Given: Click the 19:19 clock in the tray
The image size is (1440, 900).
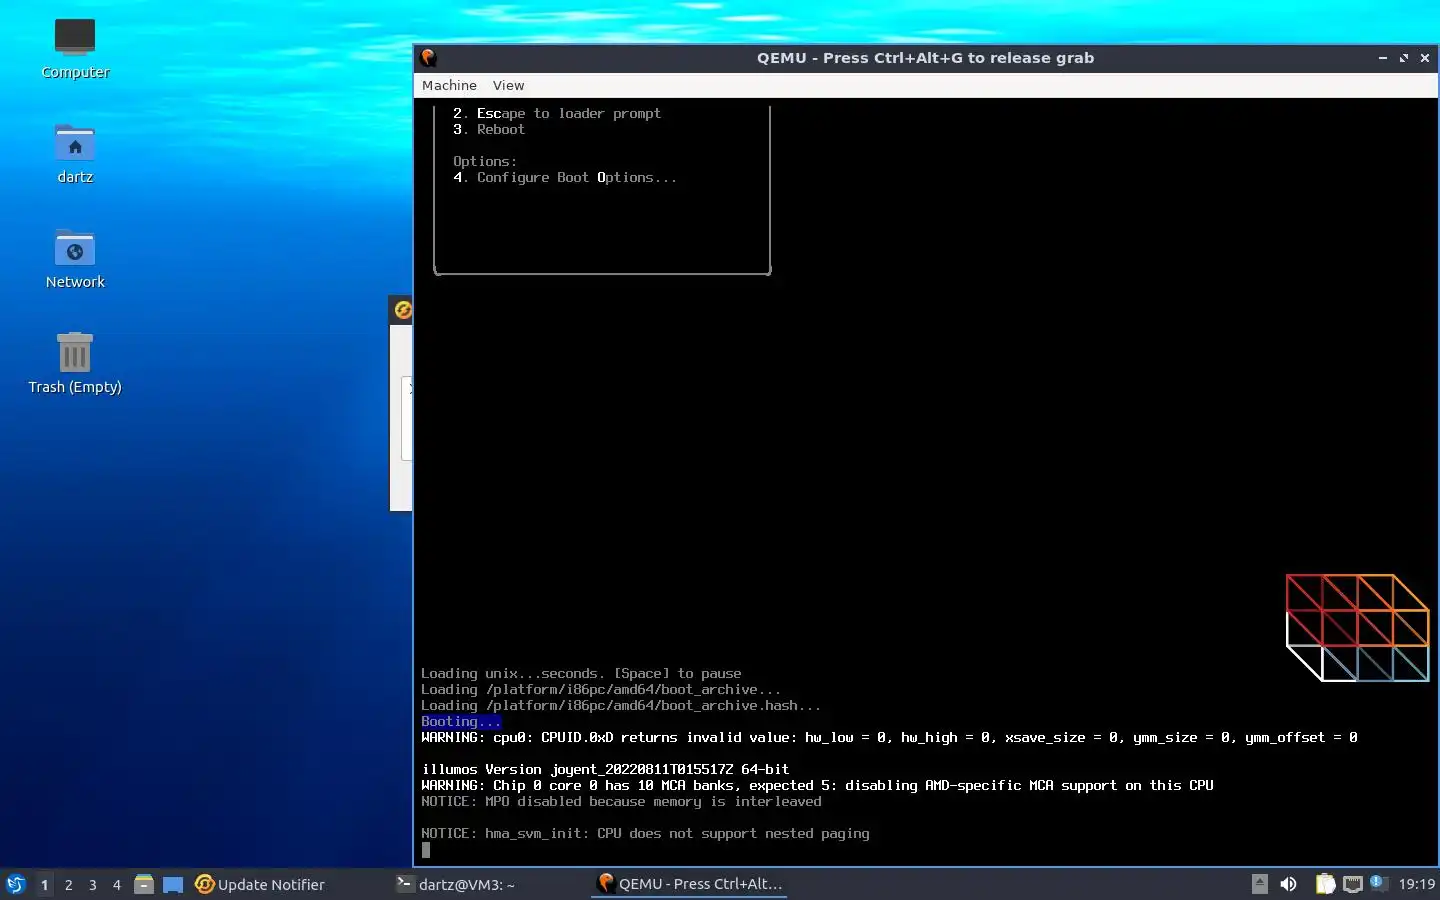Looking at the screenshot, I should pos(1416,884).
